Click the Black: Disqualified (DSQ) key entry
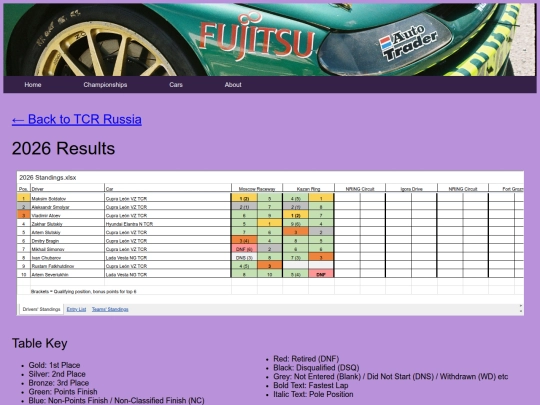Viewport: 540px width, 405px height. [x=316, y=368]
